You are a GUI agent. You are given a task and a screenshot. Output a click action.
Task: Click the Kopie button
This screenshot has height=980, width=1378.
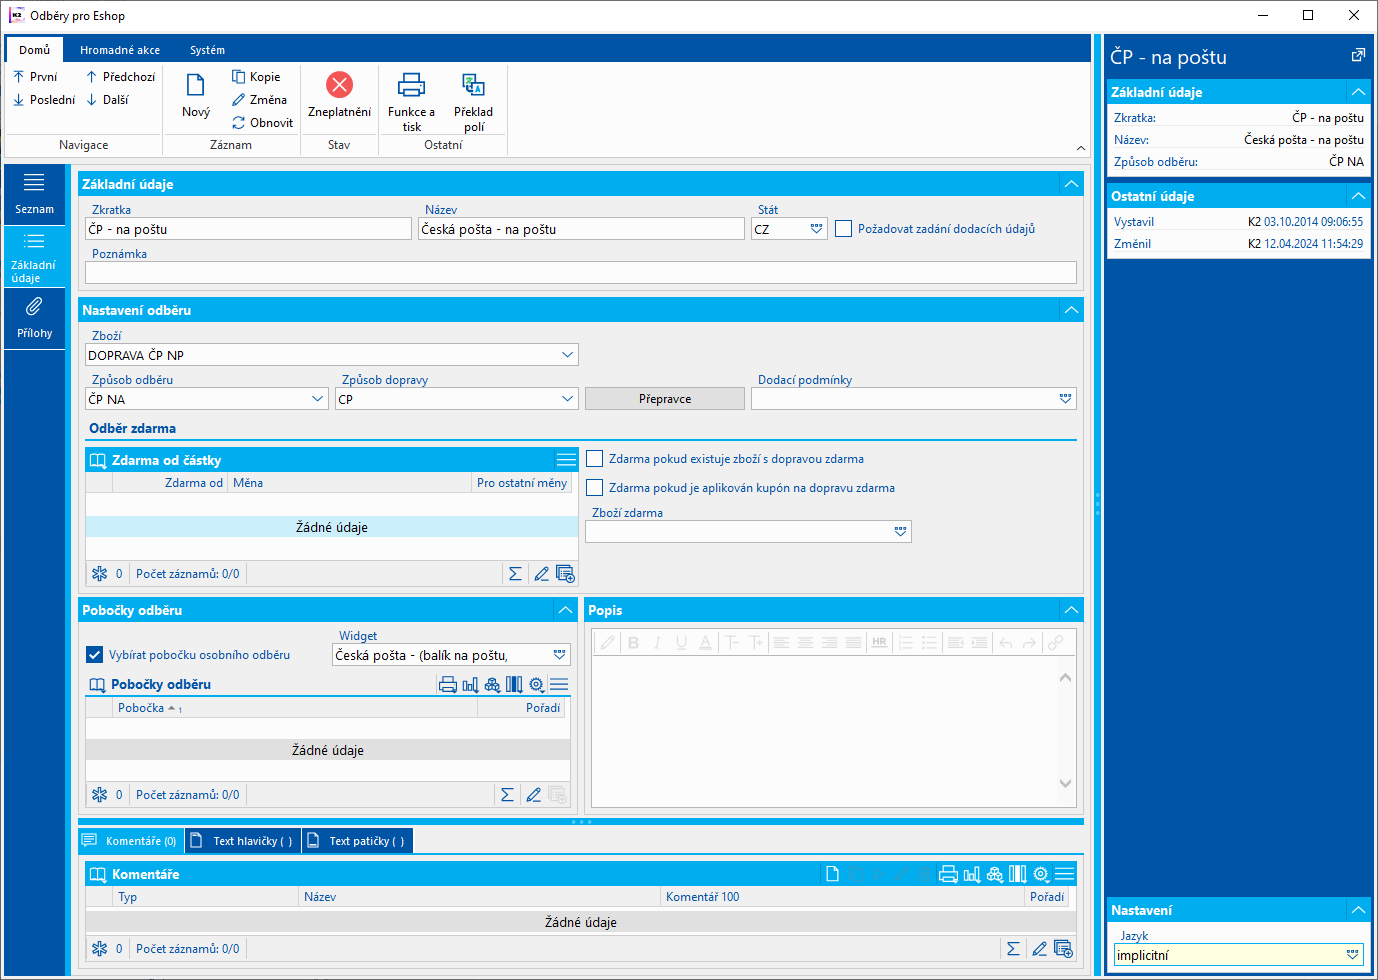tap(256, 77)
